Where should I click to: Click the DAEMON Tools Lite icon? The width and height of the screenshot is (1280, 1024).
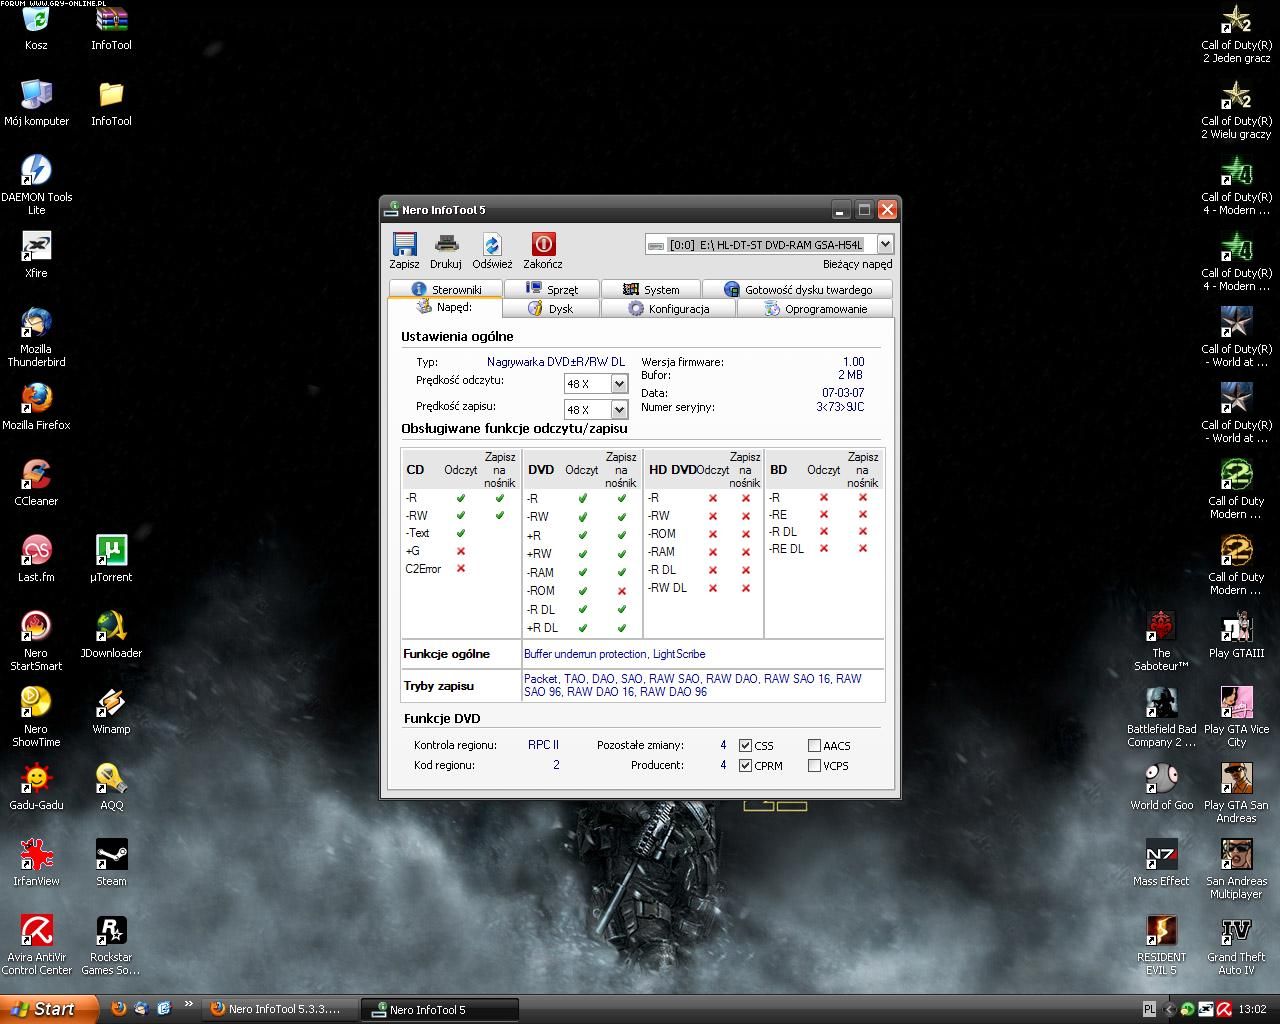(36, 170)
